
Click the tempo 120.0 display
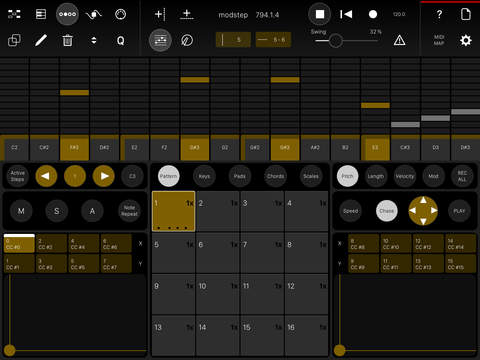click(399, 14)
